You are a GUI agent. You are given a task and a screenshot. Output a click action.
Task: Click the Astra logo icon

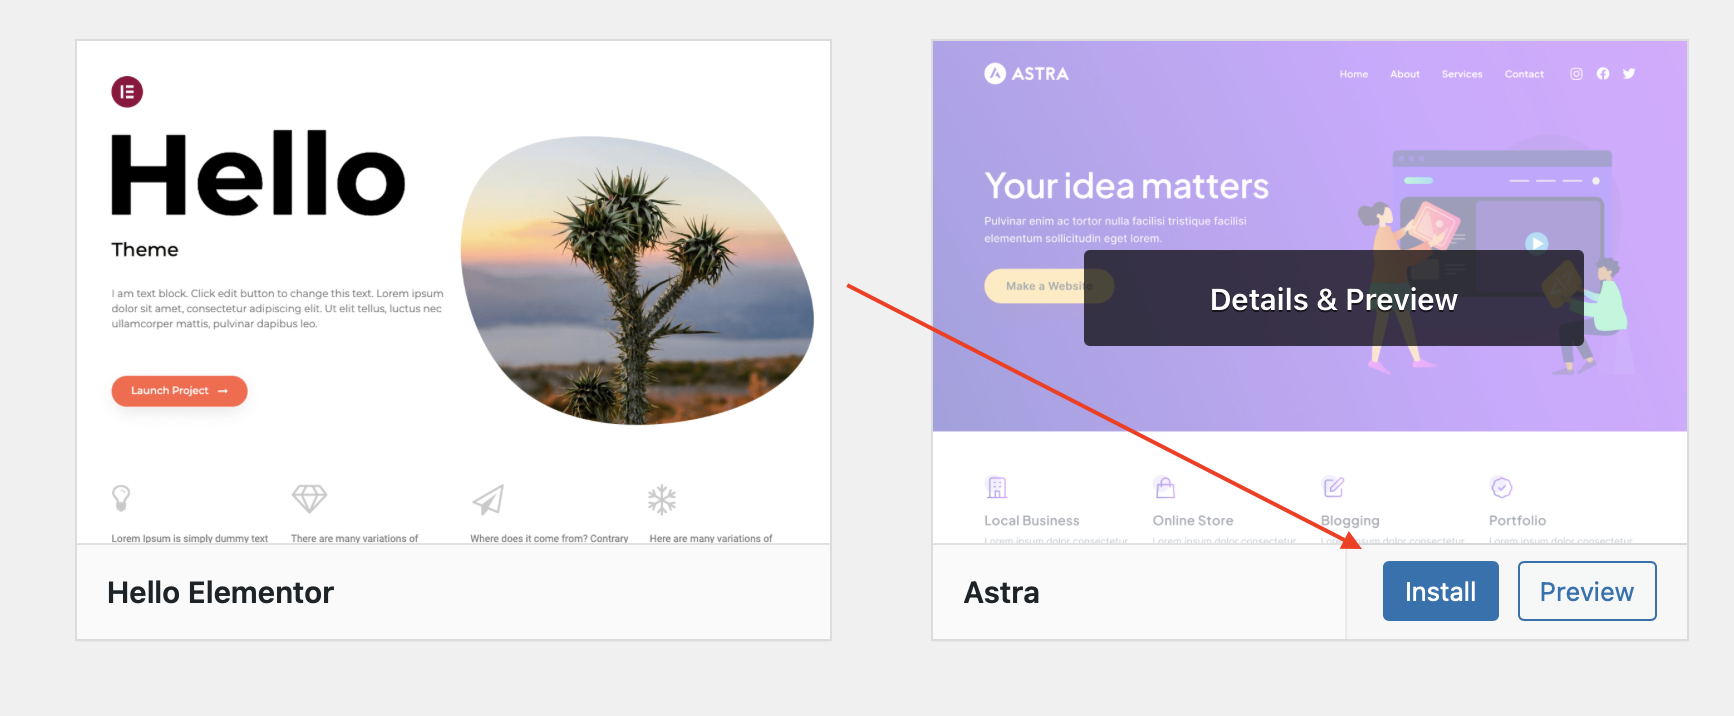[995, 74]
